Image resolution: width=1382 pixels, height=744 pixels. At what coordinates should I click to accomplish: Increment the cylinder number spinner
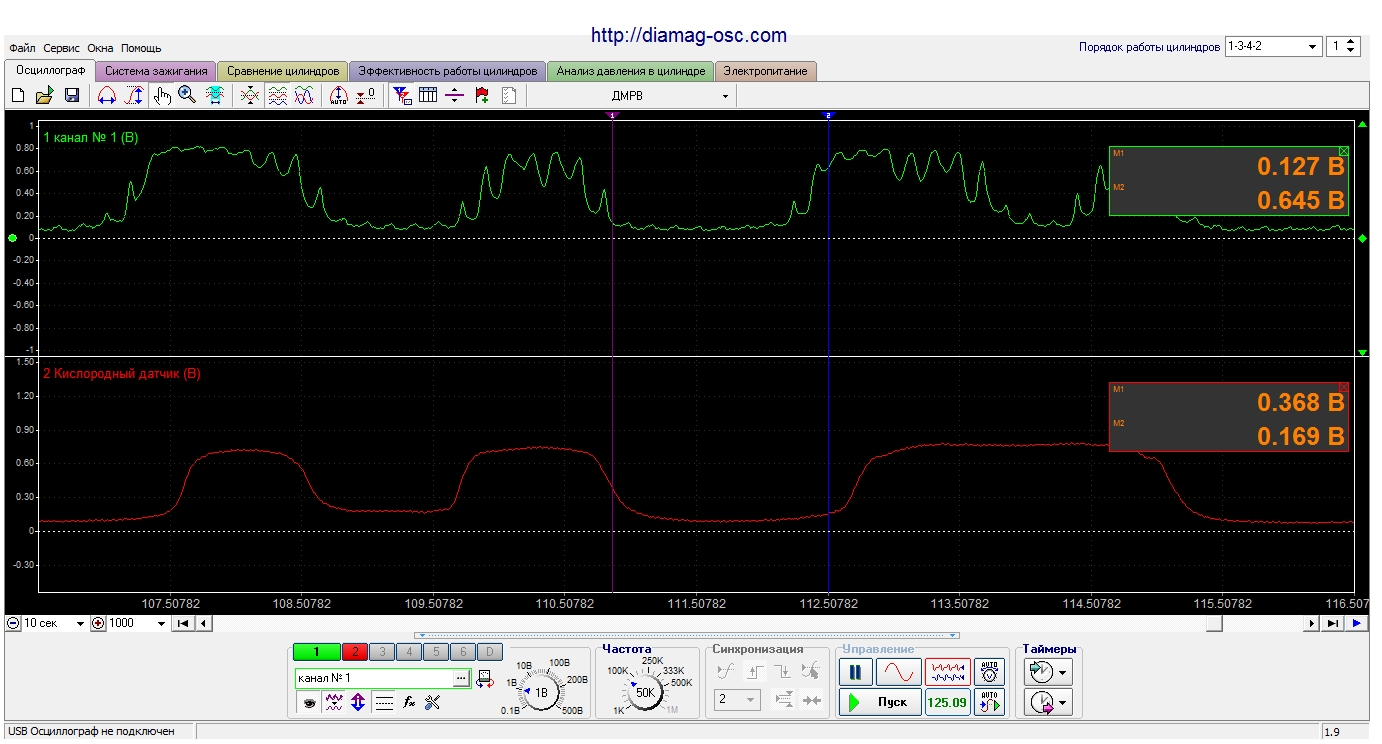click(1351, 42)
